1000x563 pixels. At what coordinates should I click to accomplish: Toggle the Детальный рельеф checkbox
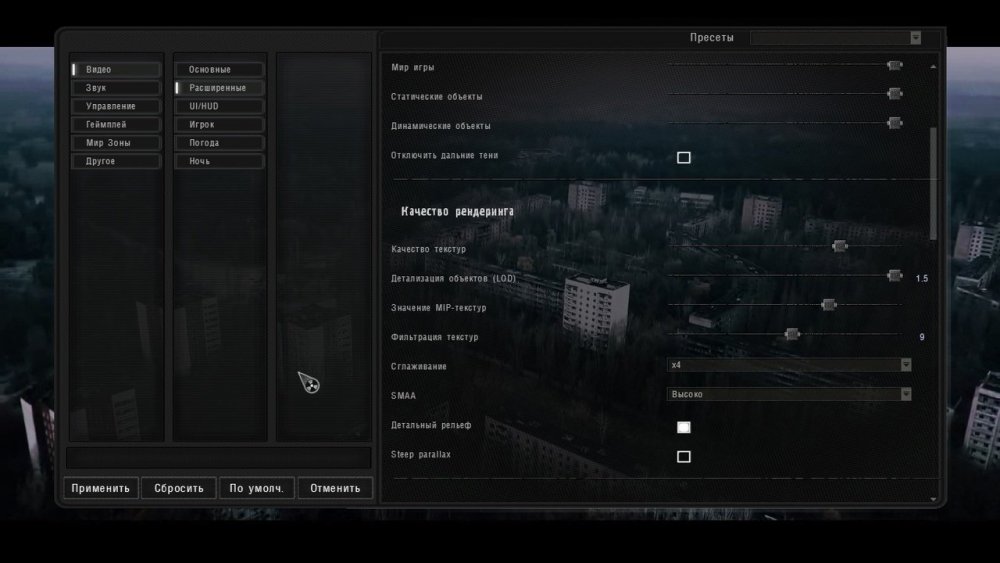tap(684, 427)
